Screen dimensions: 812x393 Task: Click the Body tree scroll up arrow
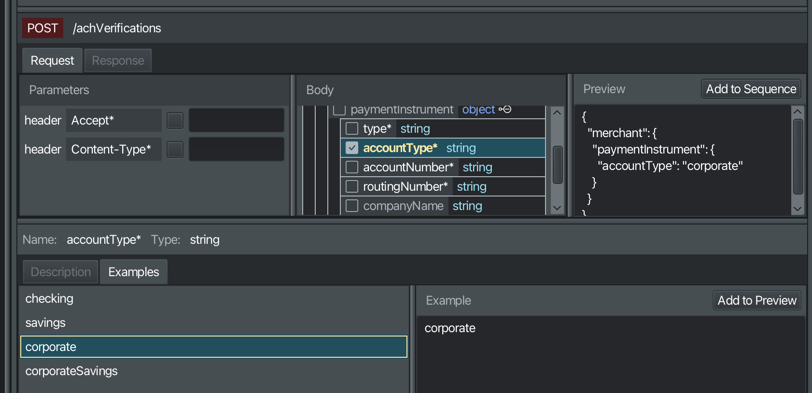point(557,113)
